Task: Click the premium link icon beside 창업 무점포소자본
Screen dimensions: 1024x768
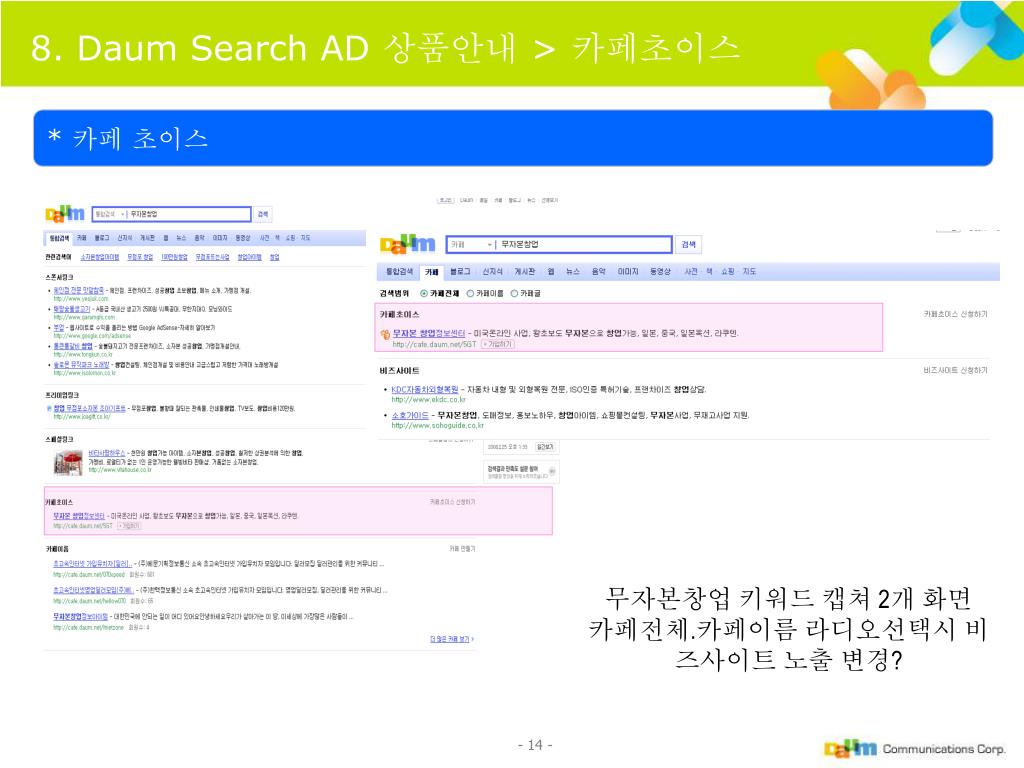Action: coord(49,408)
